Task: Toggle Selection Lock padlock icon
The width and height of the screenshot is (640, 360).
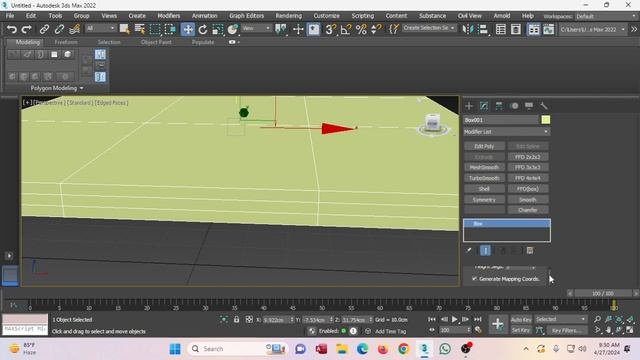Action: click(x=236, y=320)
